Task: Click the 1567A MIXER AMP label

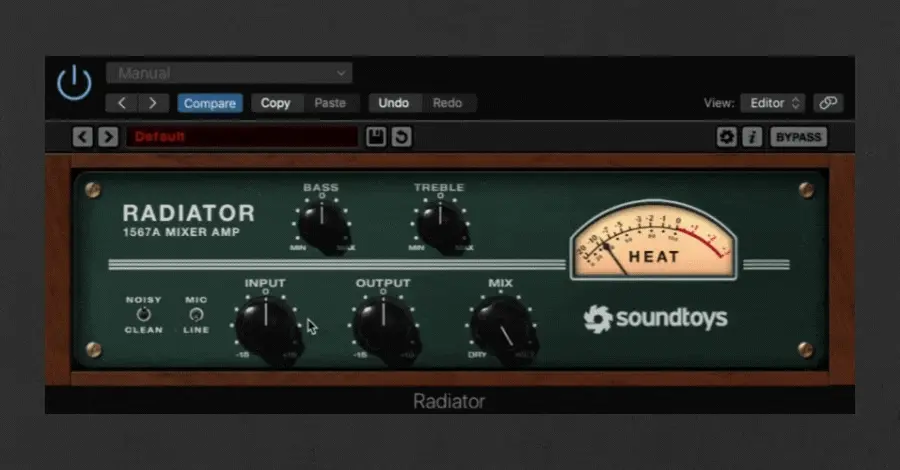Action: point(181,232)
